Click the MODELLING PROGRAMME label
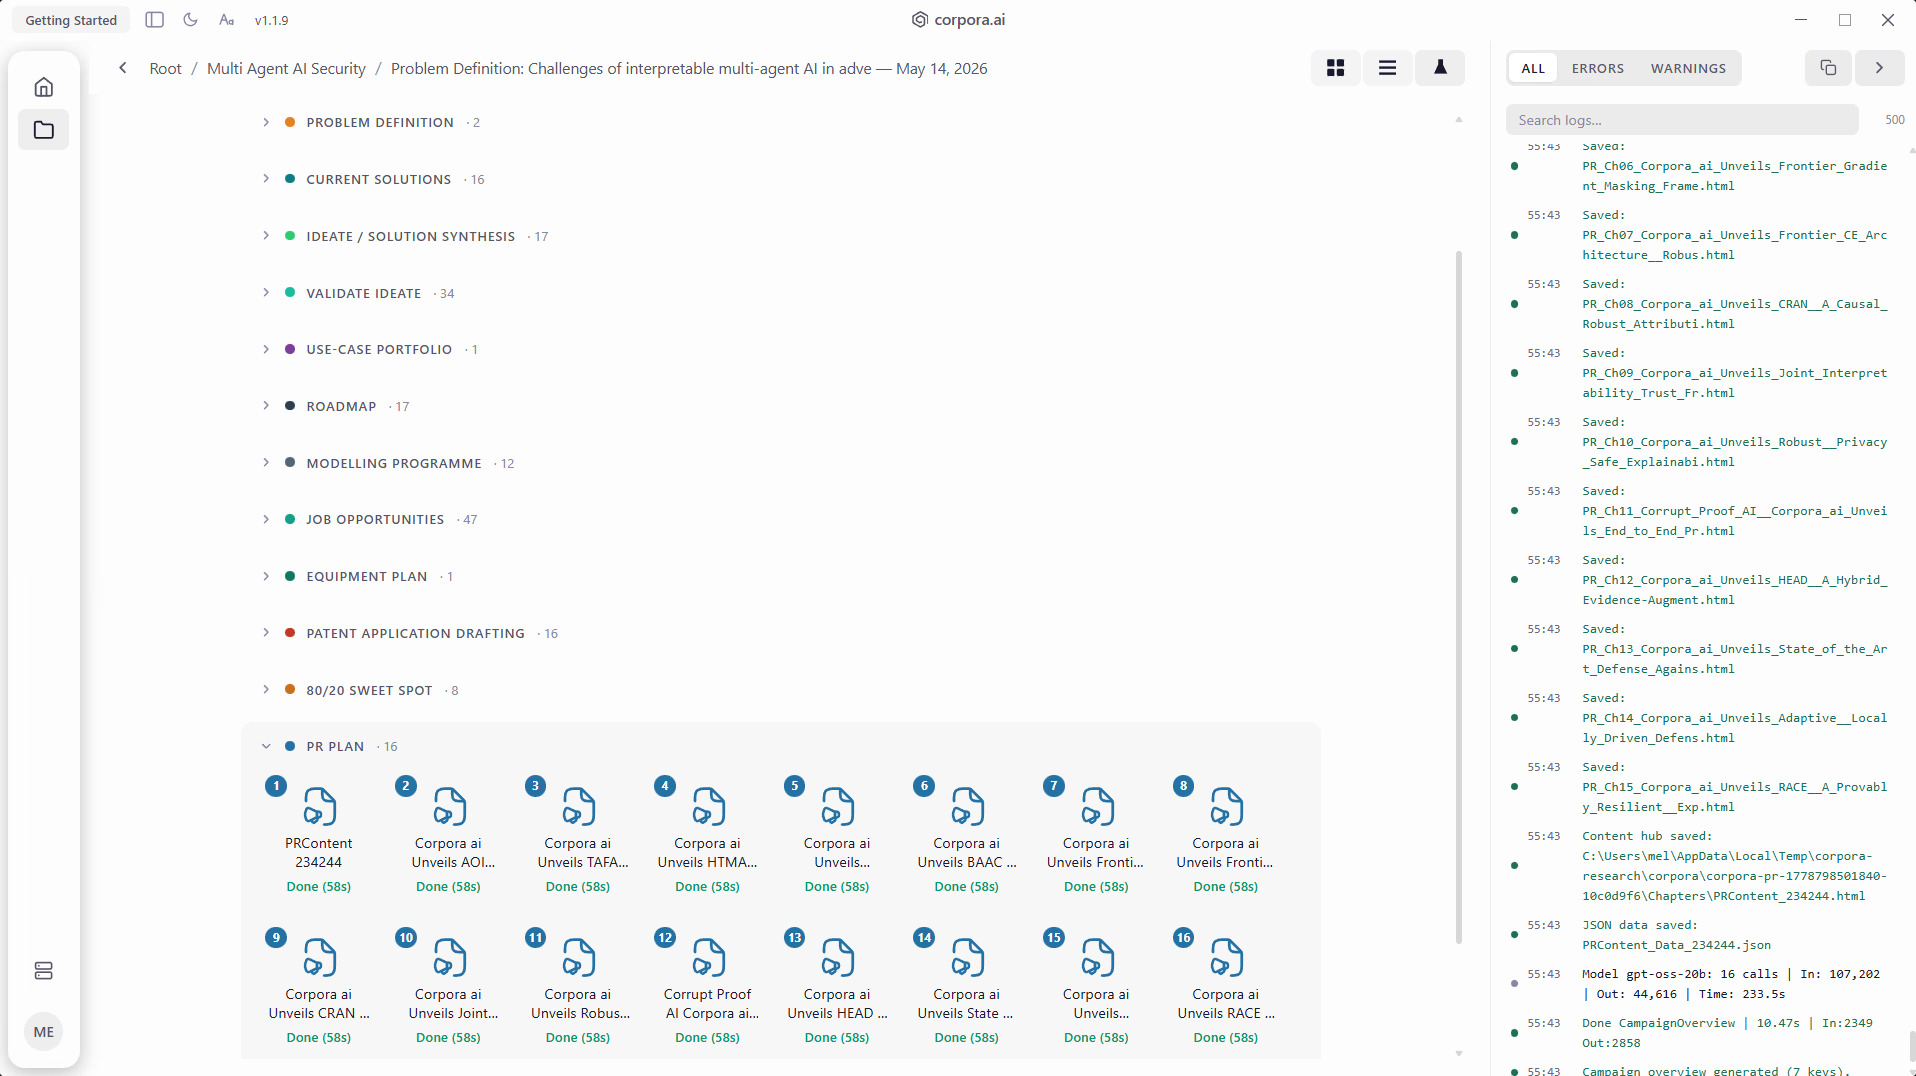The height and width of the screenshot is (1076, 1916). click(394, 463)
